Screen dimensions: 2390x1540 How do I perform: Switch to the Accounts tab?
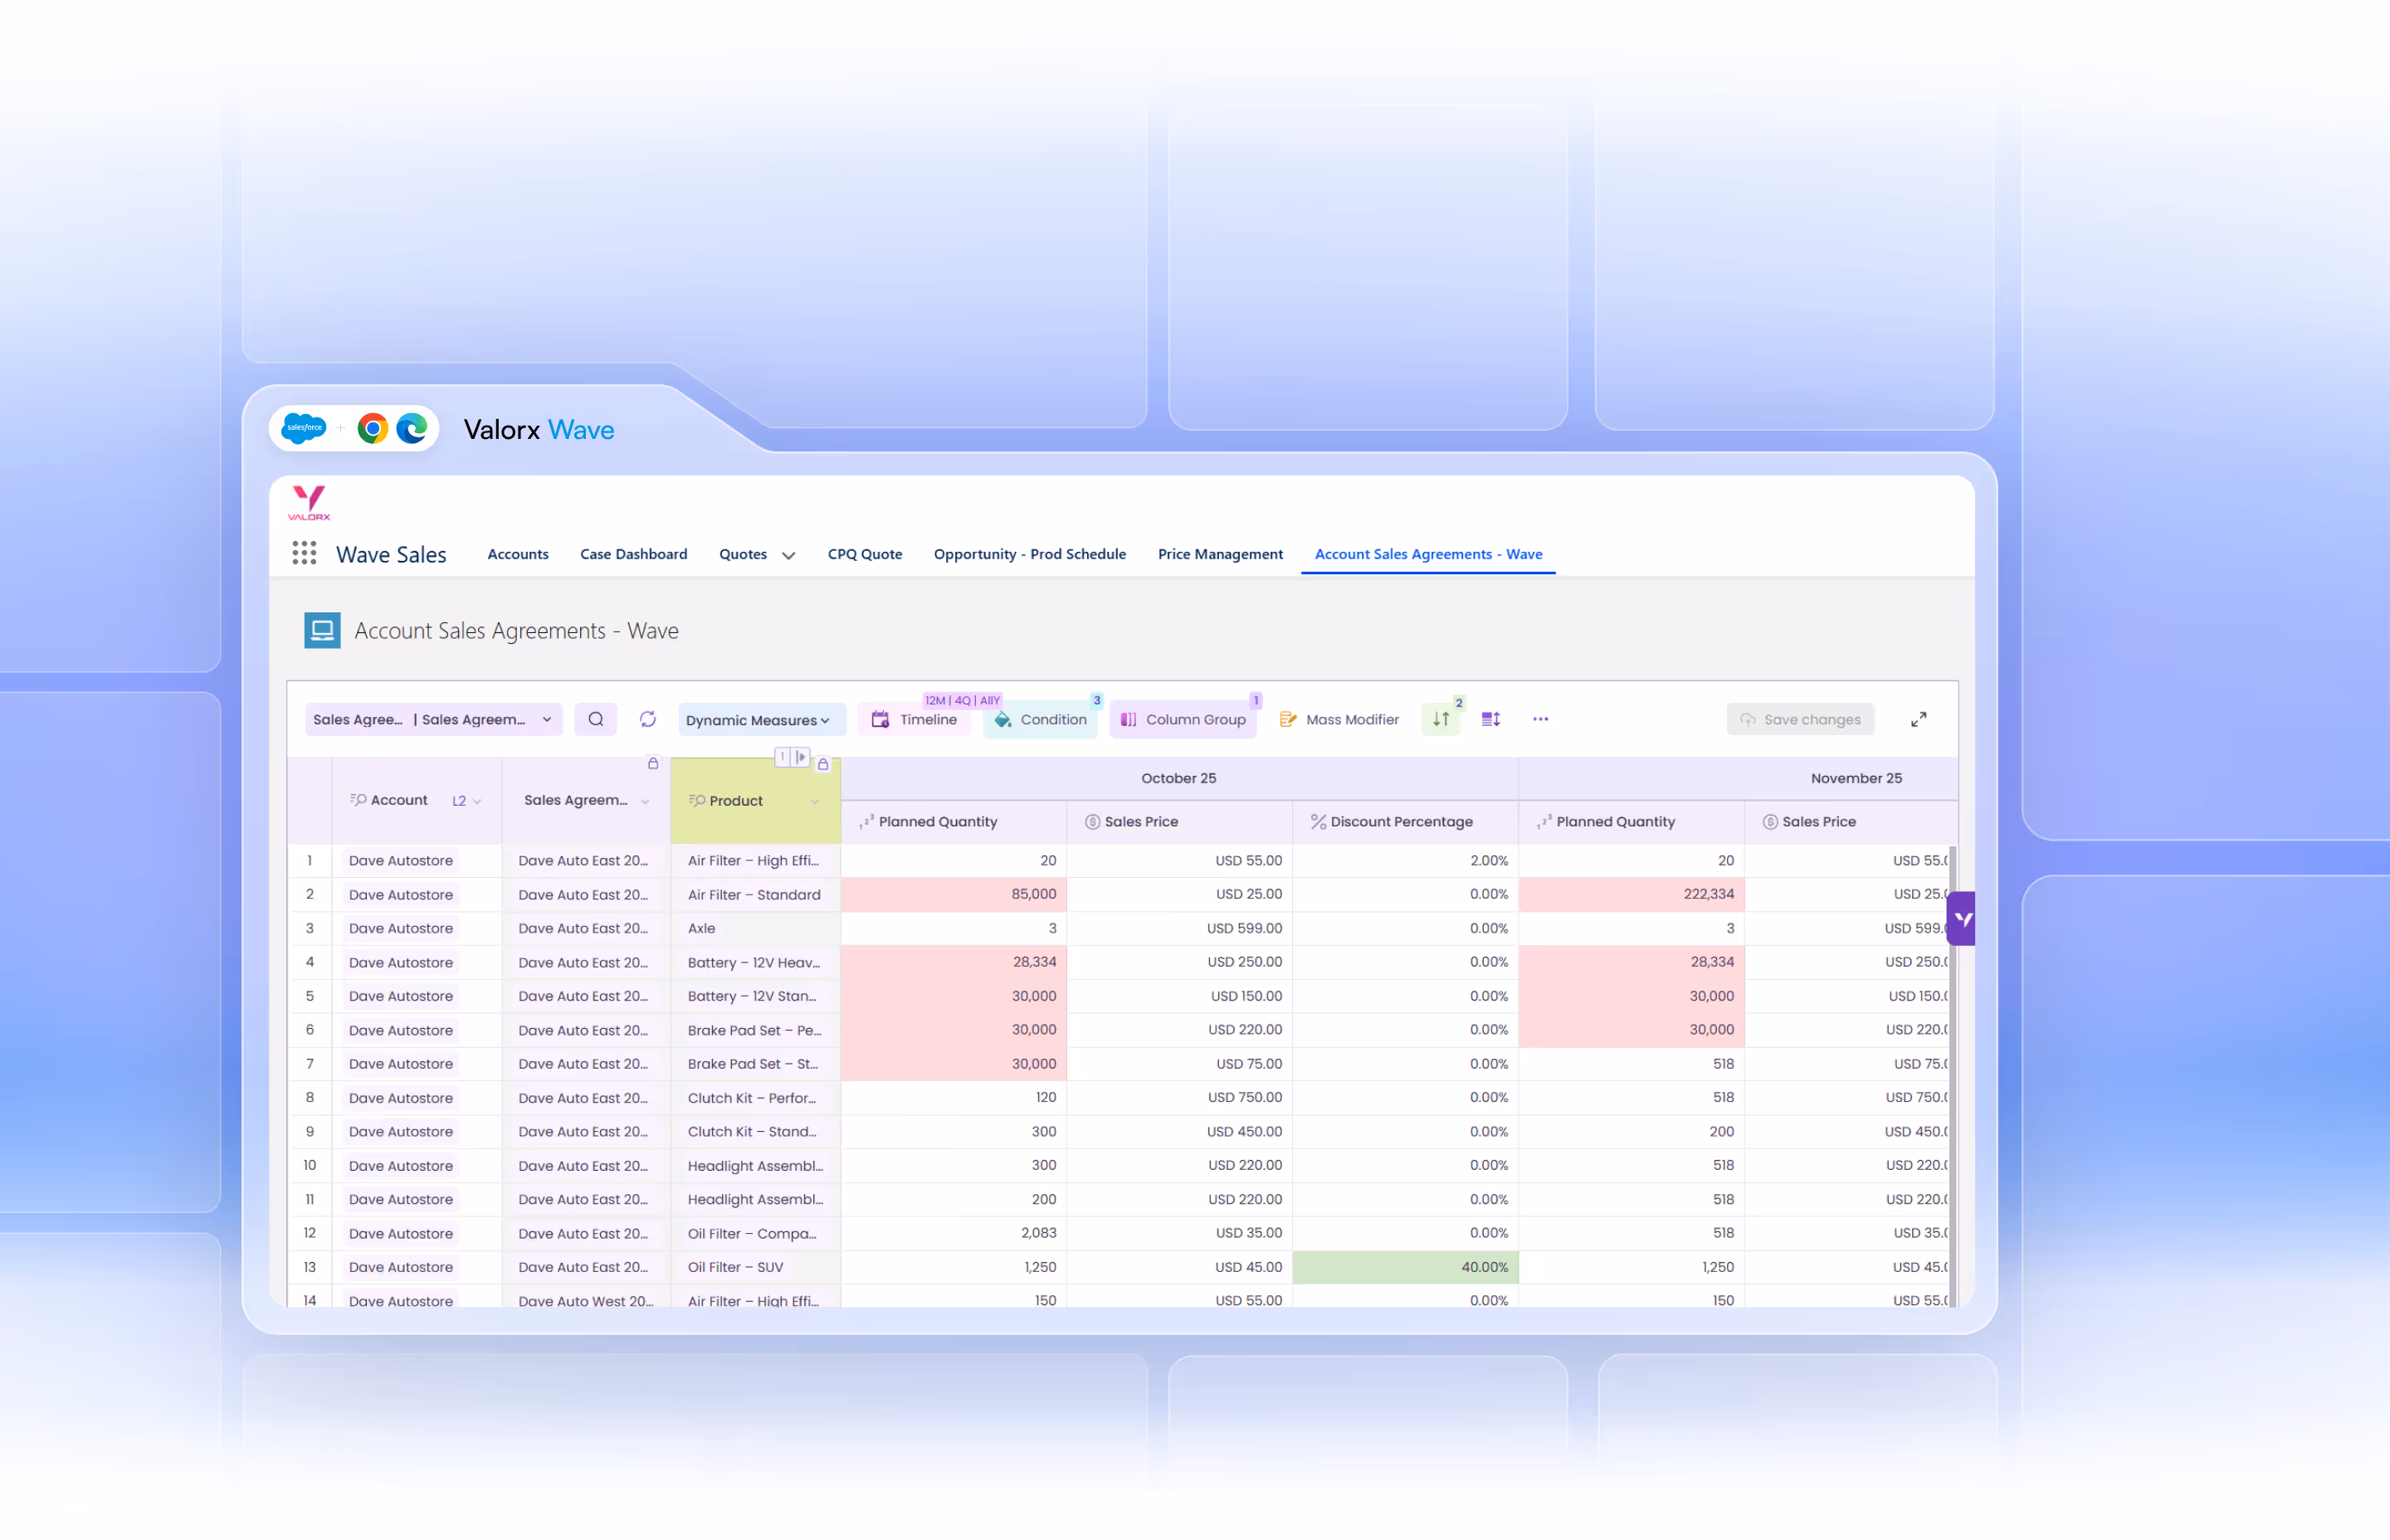click(x=518, y=554)
